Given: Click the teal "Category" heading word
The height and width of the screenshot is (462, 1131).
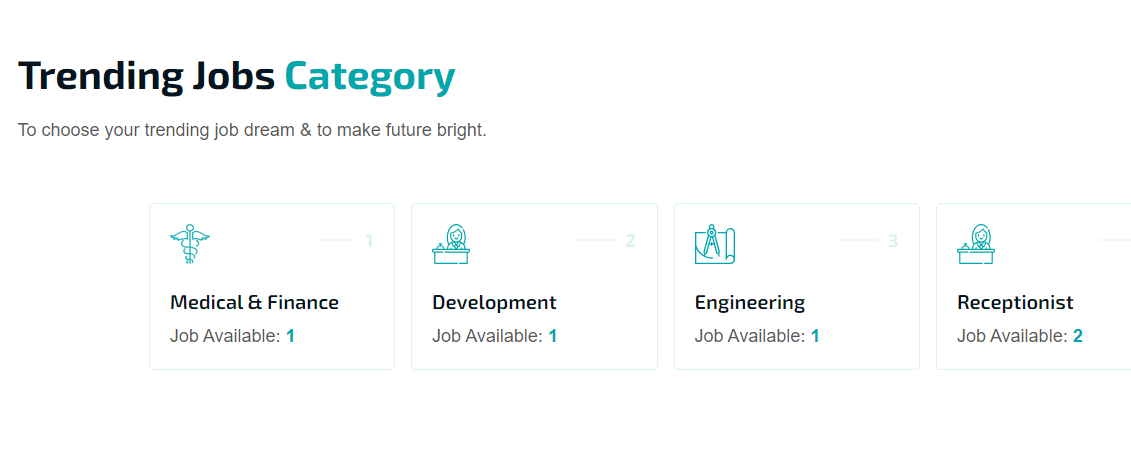Looking at the screenshot, I should pyautogui.click(x=369, y=76).
